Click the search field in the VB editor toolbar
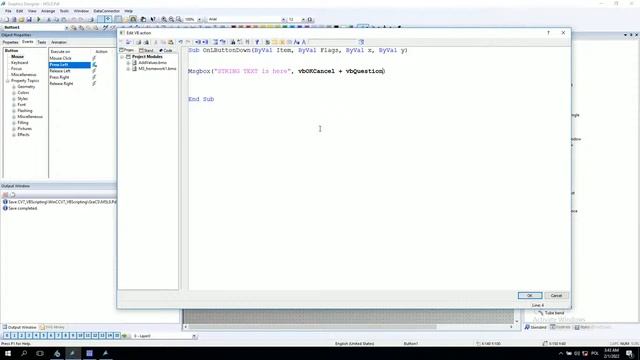The height and width of the screenshot is (360, 640). pos(333,42)
